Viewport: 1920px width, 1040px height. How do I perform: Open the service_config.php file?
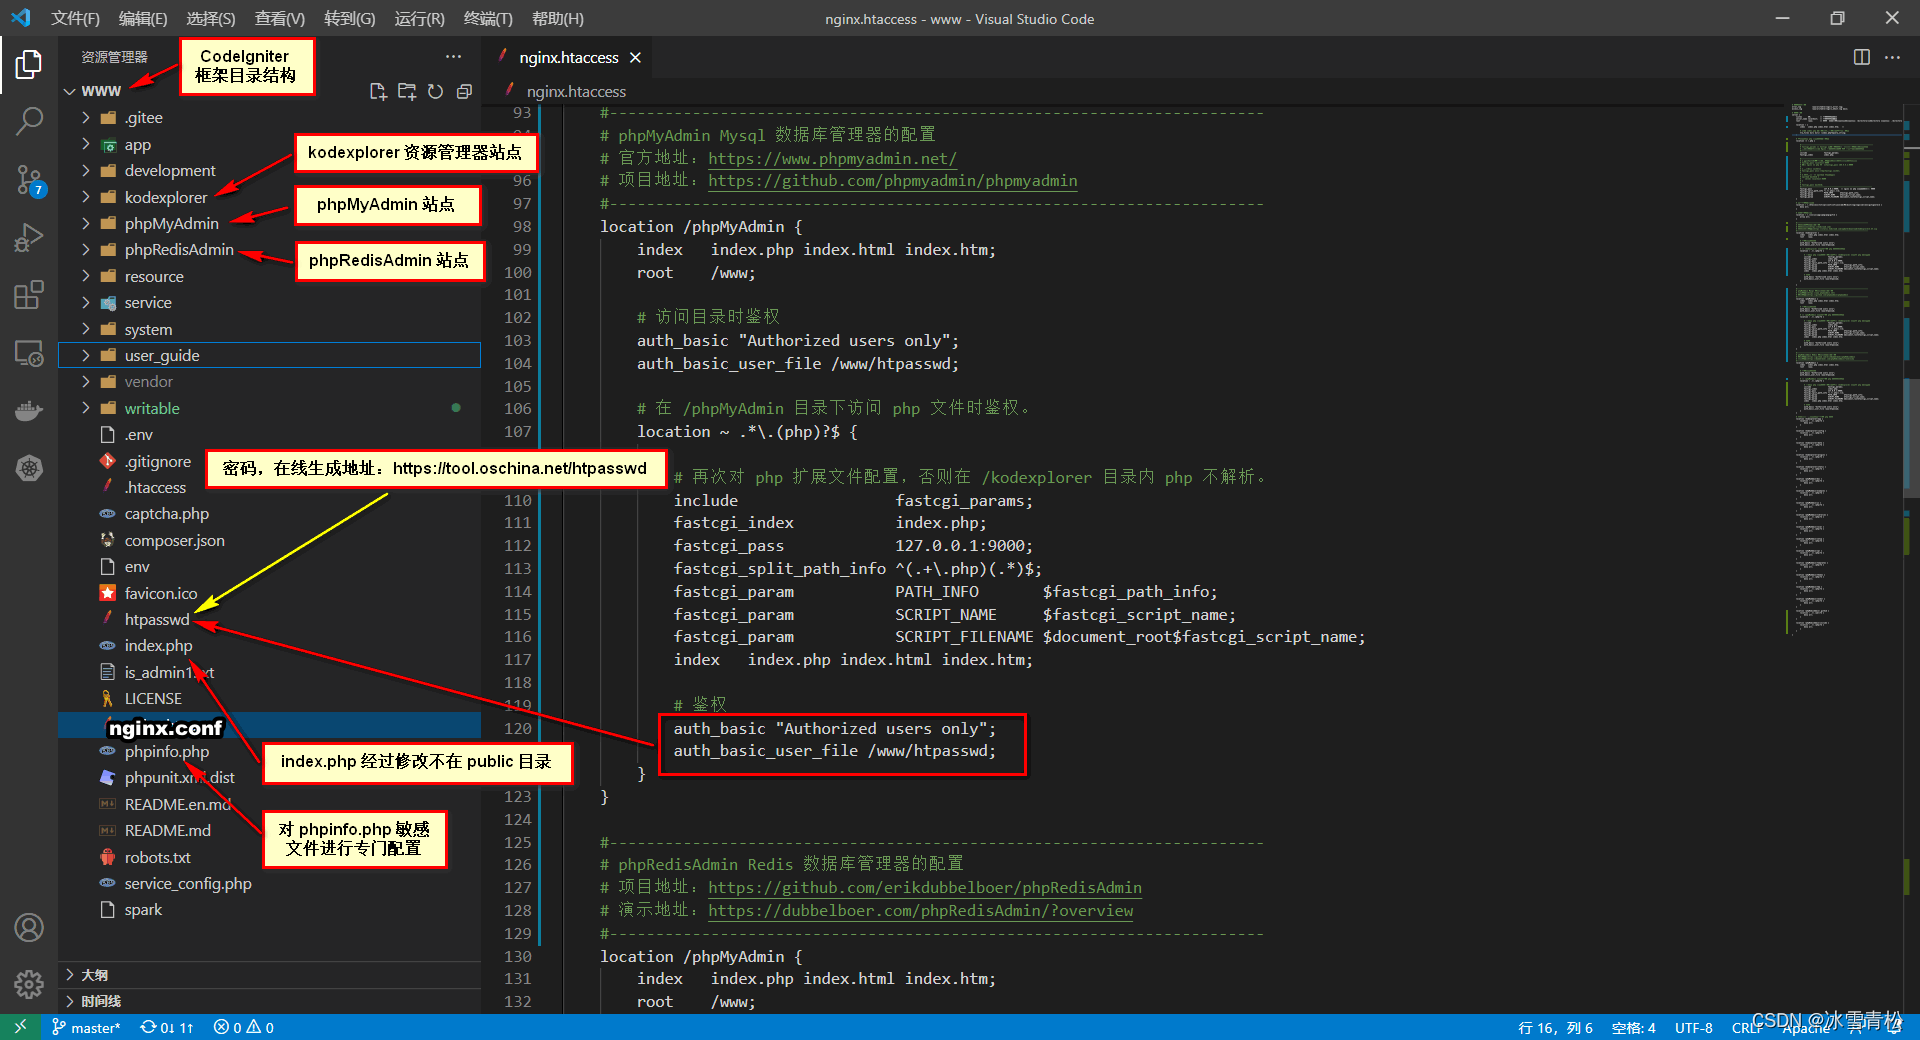188,883
